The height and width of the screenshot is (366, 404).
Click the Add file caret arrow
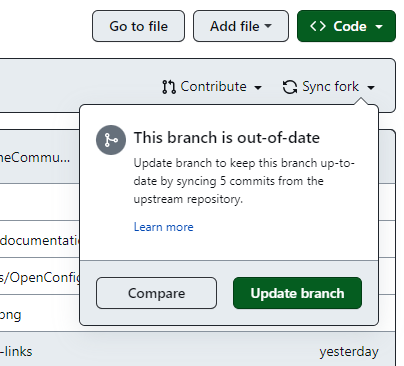268,25
